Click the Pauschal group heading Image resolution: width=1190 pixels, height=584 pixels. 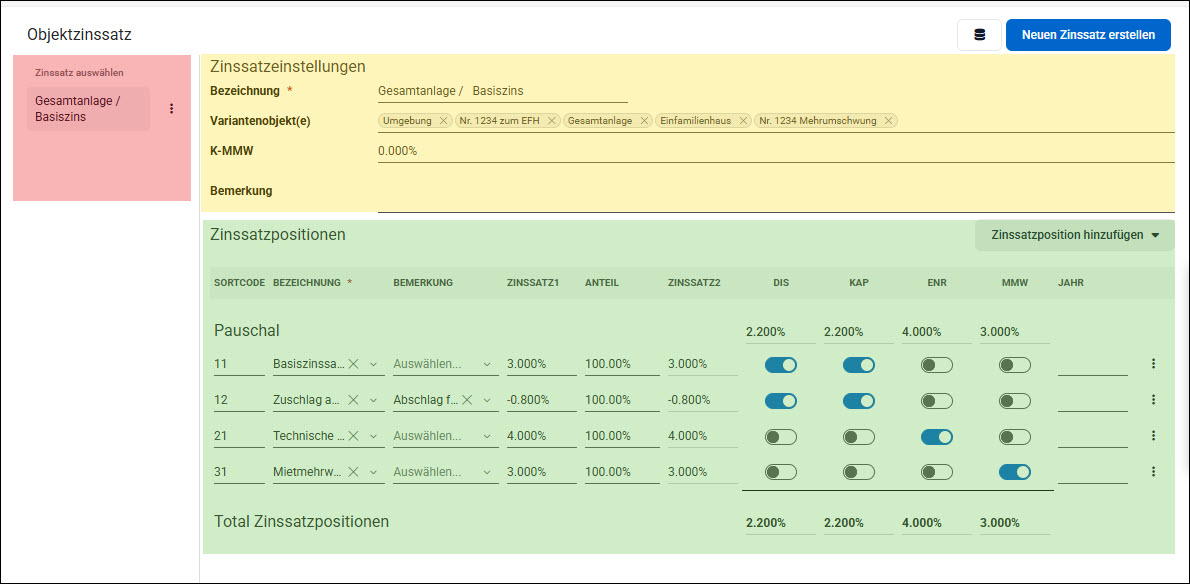click(247, 331)
